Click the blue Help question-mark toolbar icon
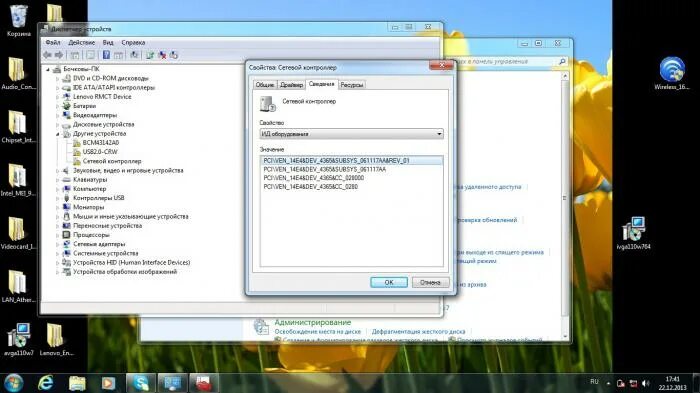The width and height of the screenshot is (700, 393). coord(106,55)
